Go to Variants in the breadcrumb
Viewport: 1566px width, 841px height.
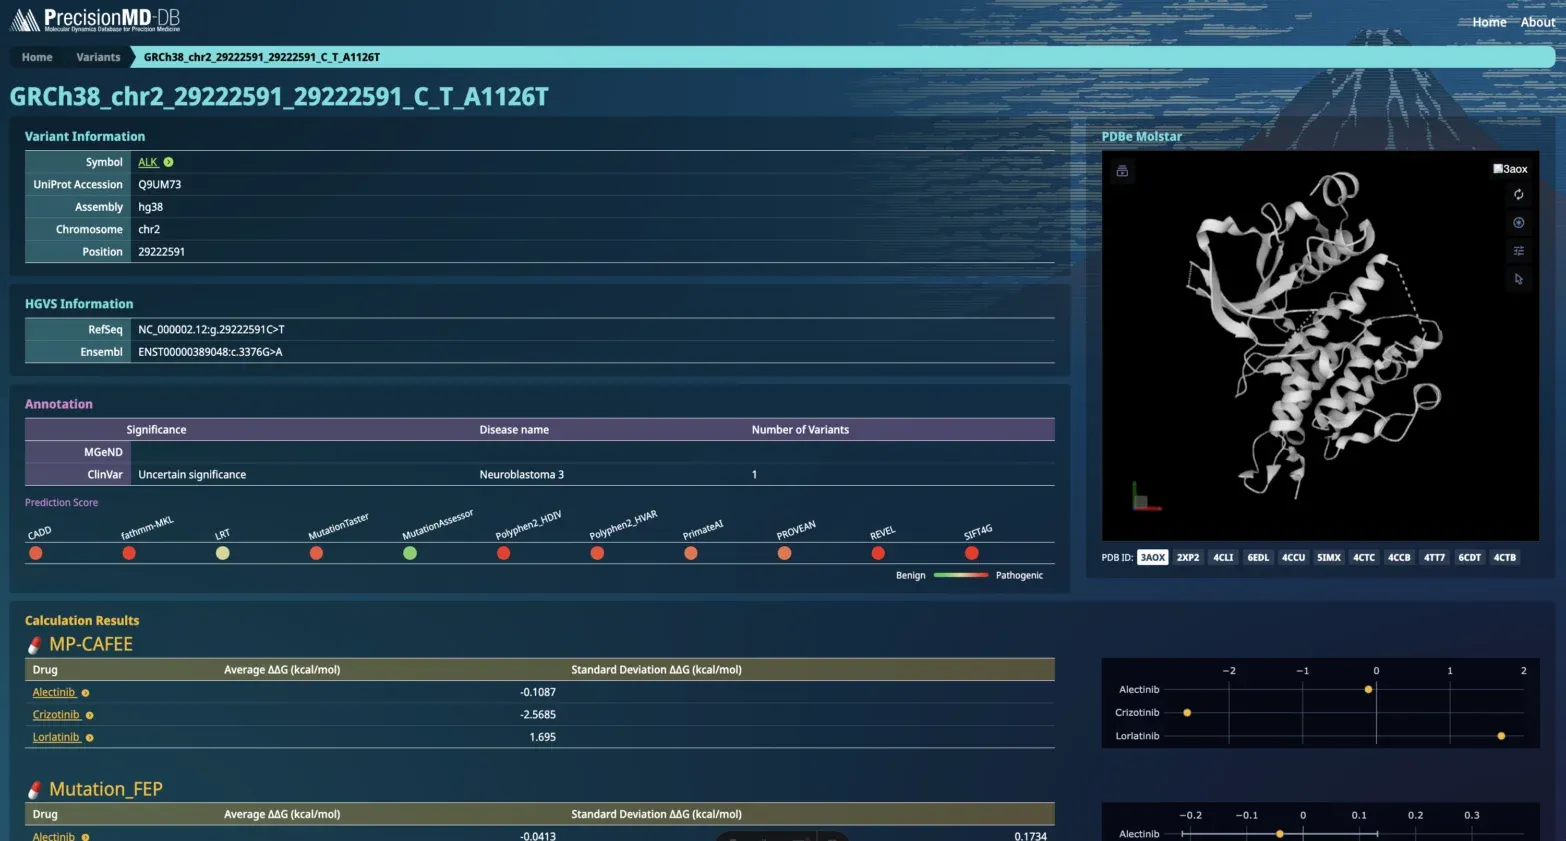click(98, 57)
